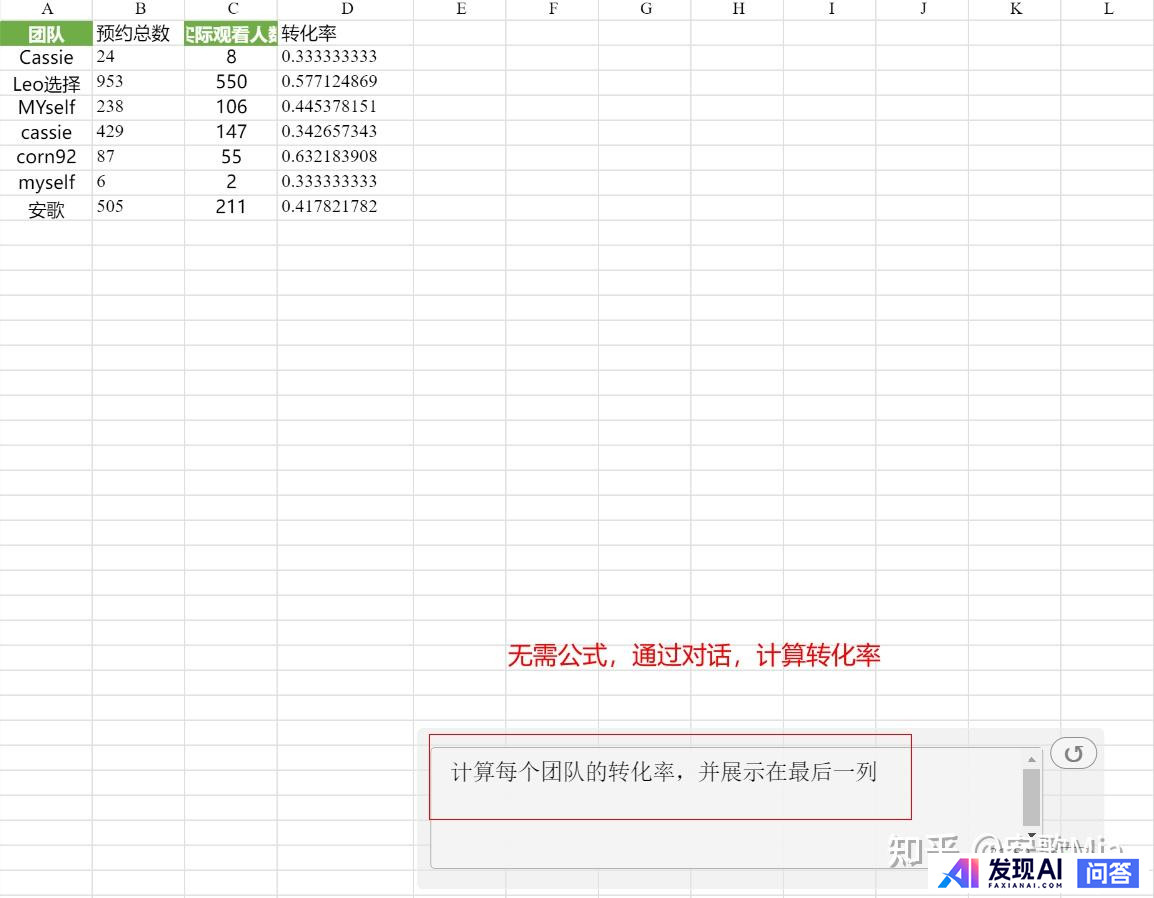Viewport: 1154px width, 898px height.
Task: Click the cell with value 2
Action: pos(231,183)
